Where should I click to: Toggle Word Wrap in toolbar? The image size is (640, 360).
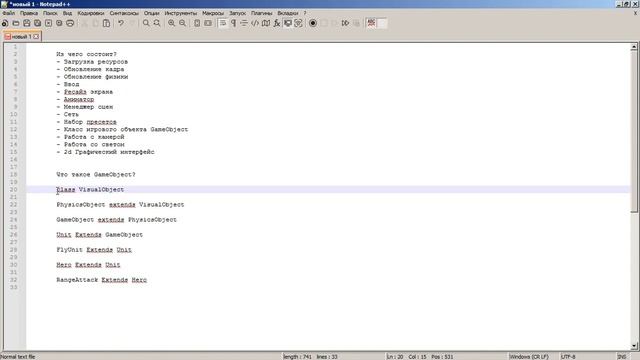[x=222, y=23]
